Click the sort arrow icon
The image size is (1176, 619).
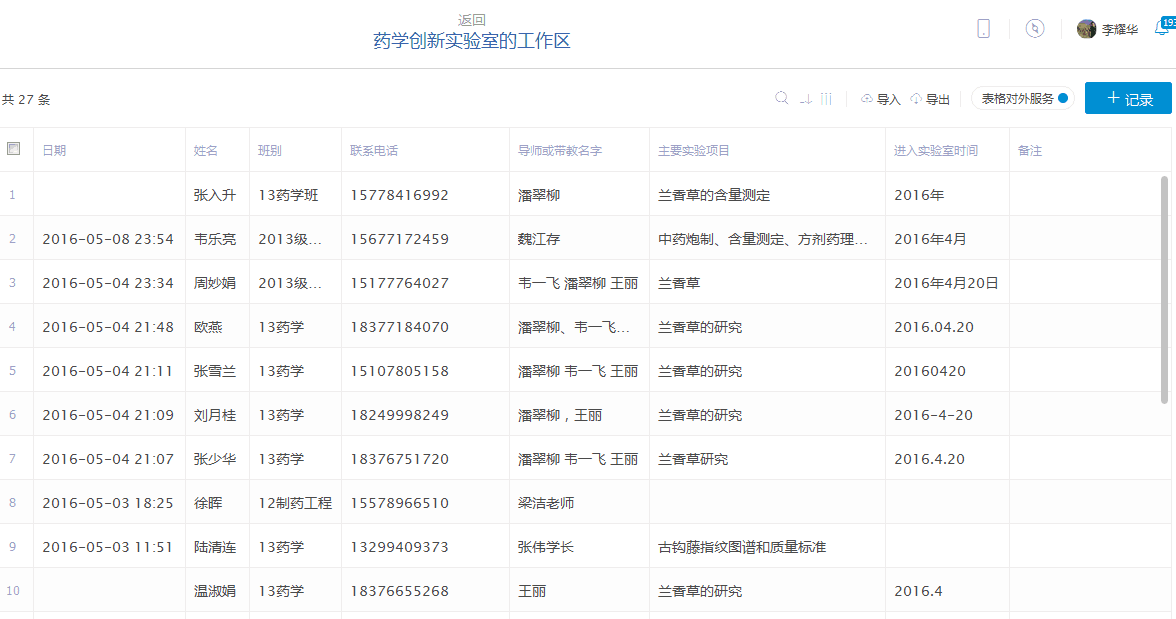click(806, 99)
